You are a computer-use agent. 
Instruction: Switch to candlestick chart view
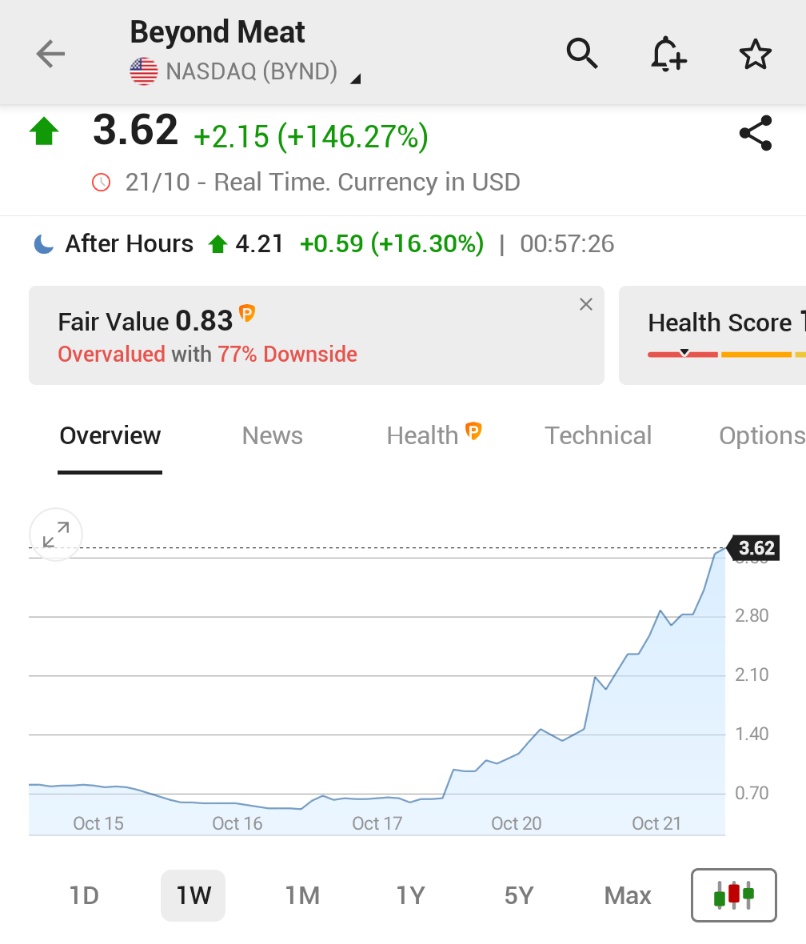(x=733, y=895)
